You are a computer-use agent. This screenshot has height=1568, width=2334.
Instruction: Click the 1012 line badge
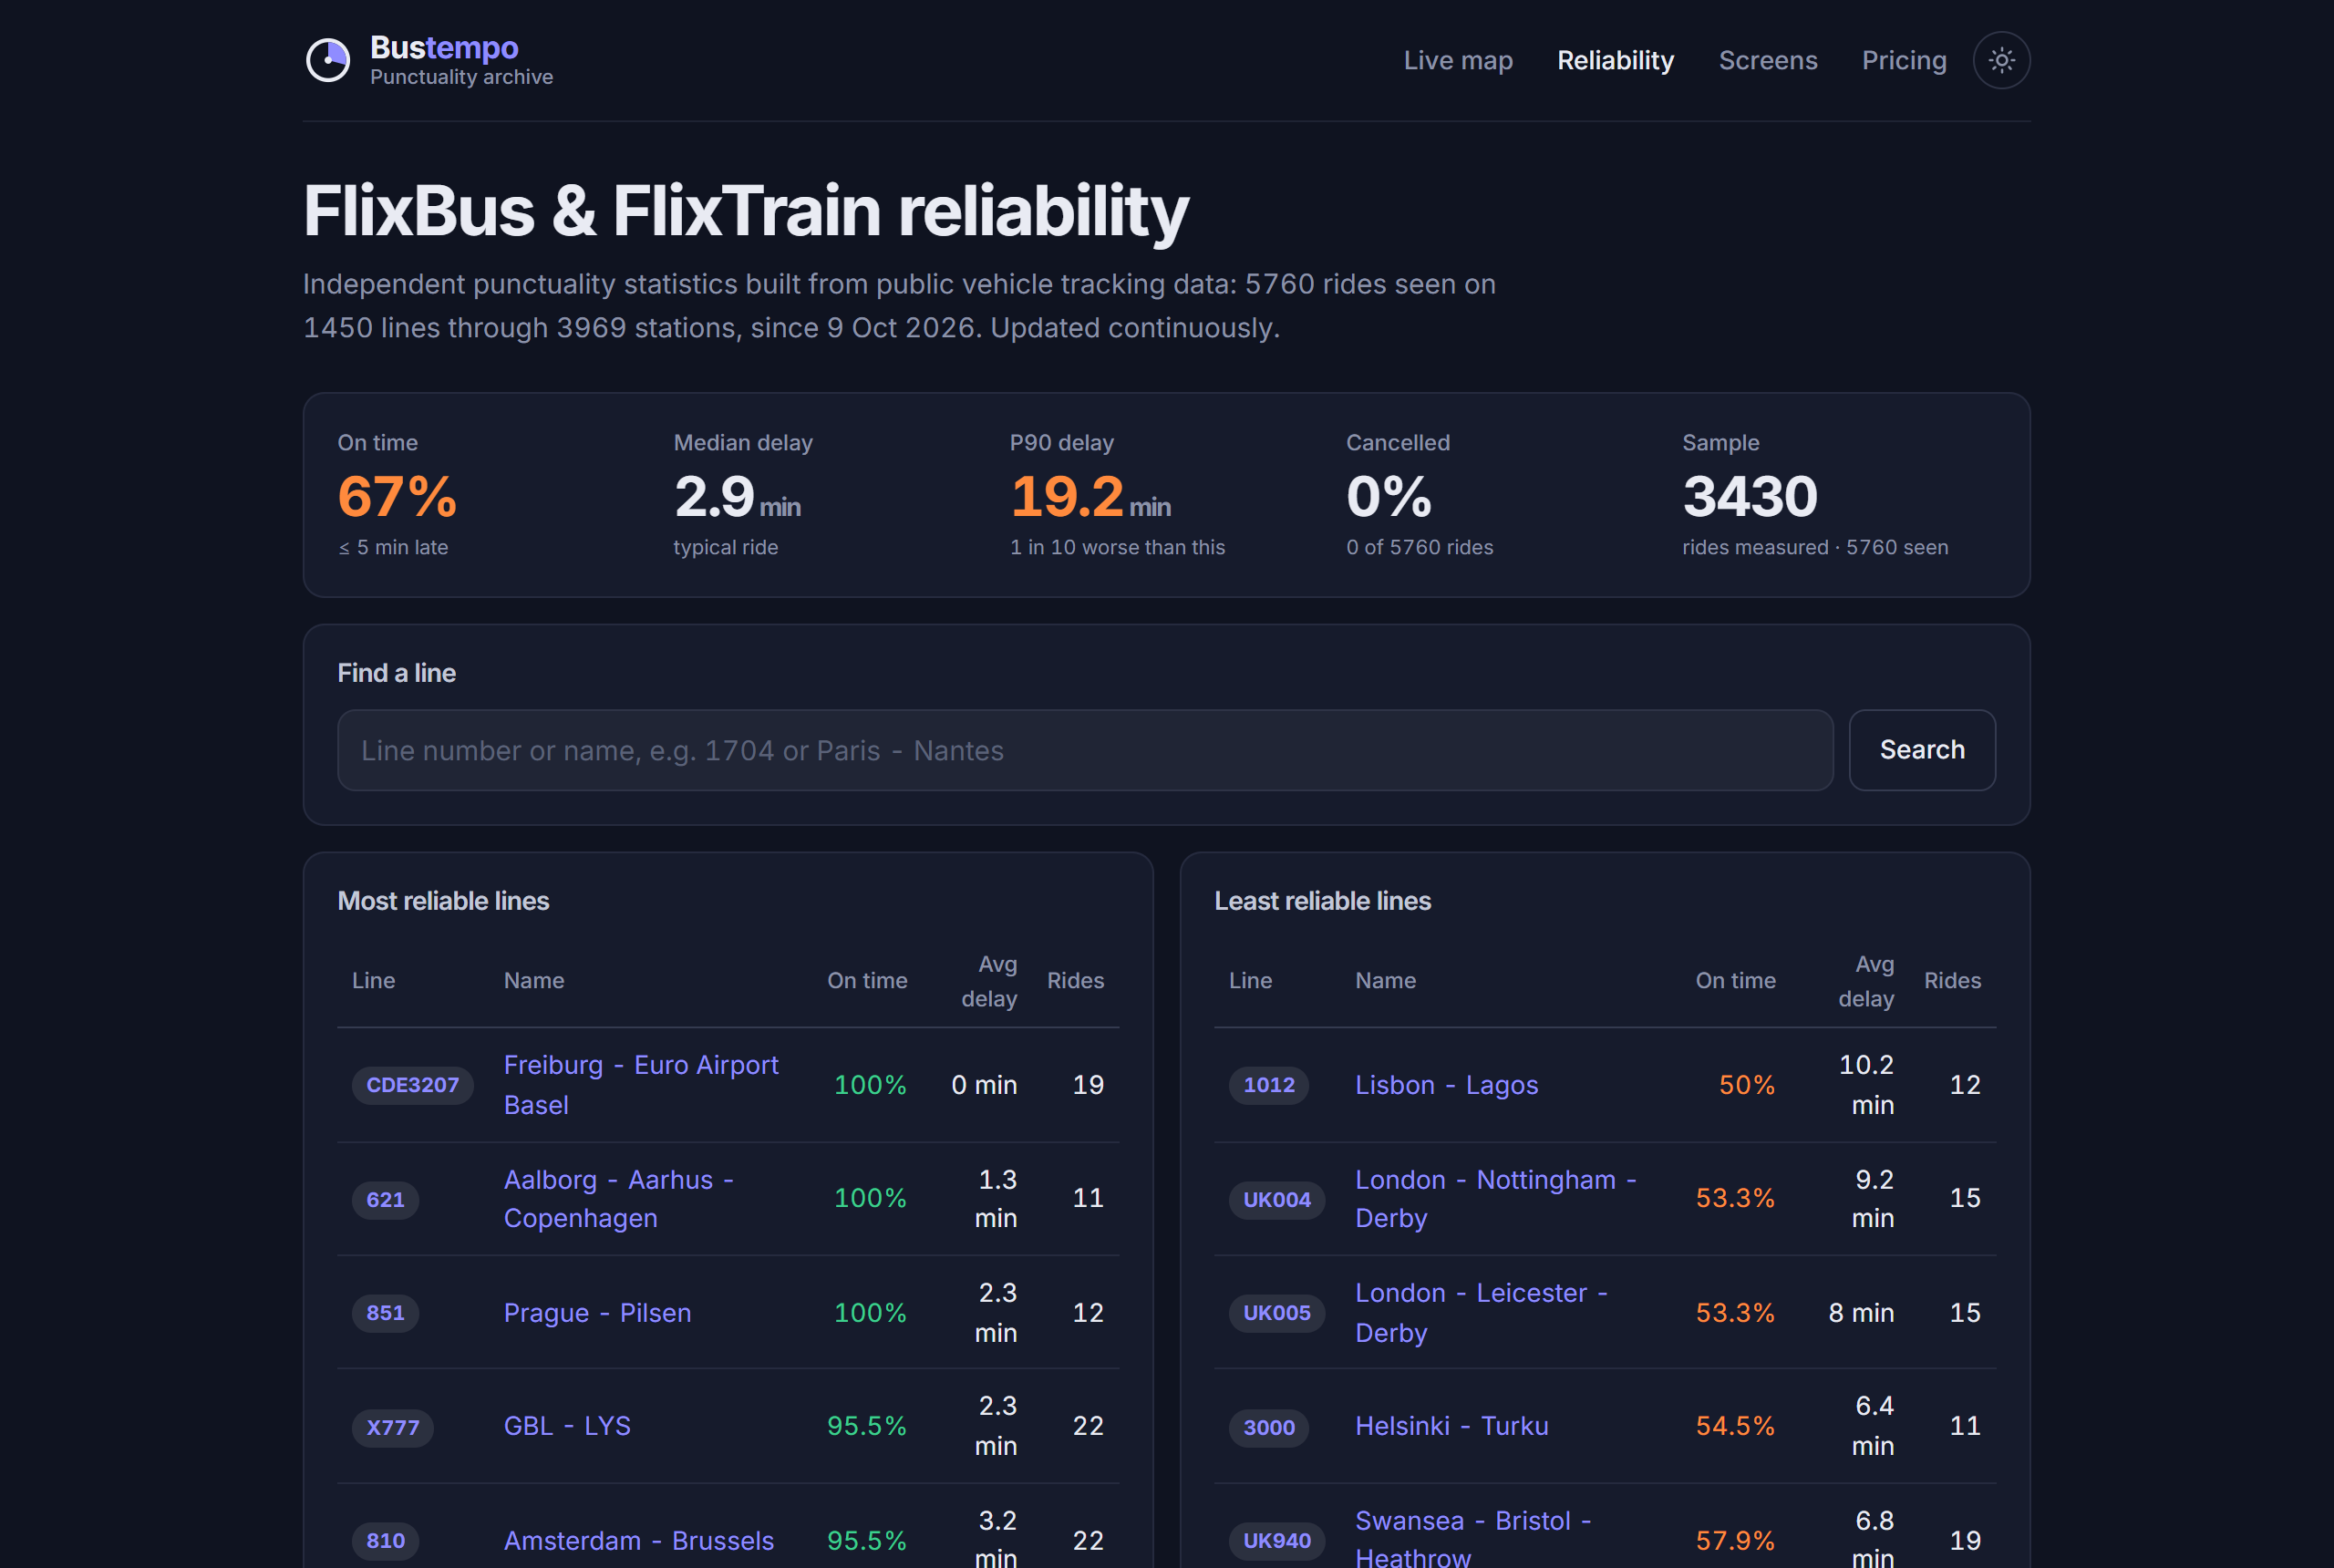(x=1268, y=1085)
